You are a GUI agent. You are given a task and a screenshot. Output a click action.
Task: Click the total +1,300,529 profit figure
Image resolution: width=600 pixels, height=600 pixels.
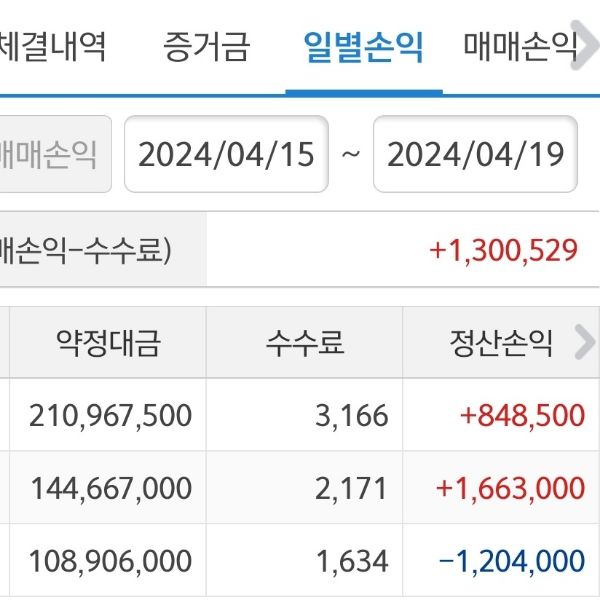(503, 250)
